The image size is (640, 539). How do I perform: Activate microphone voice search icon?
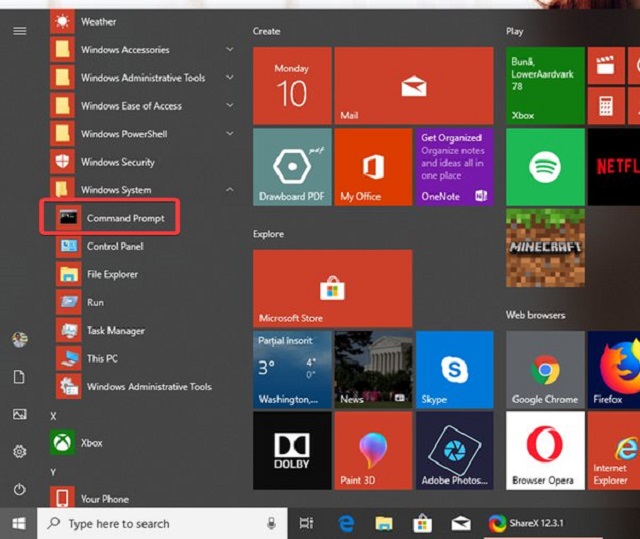pos(271,523)
